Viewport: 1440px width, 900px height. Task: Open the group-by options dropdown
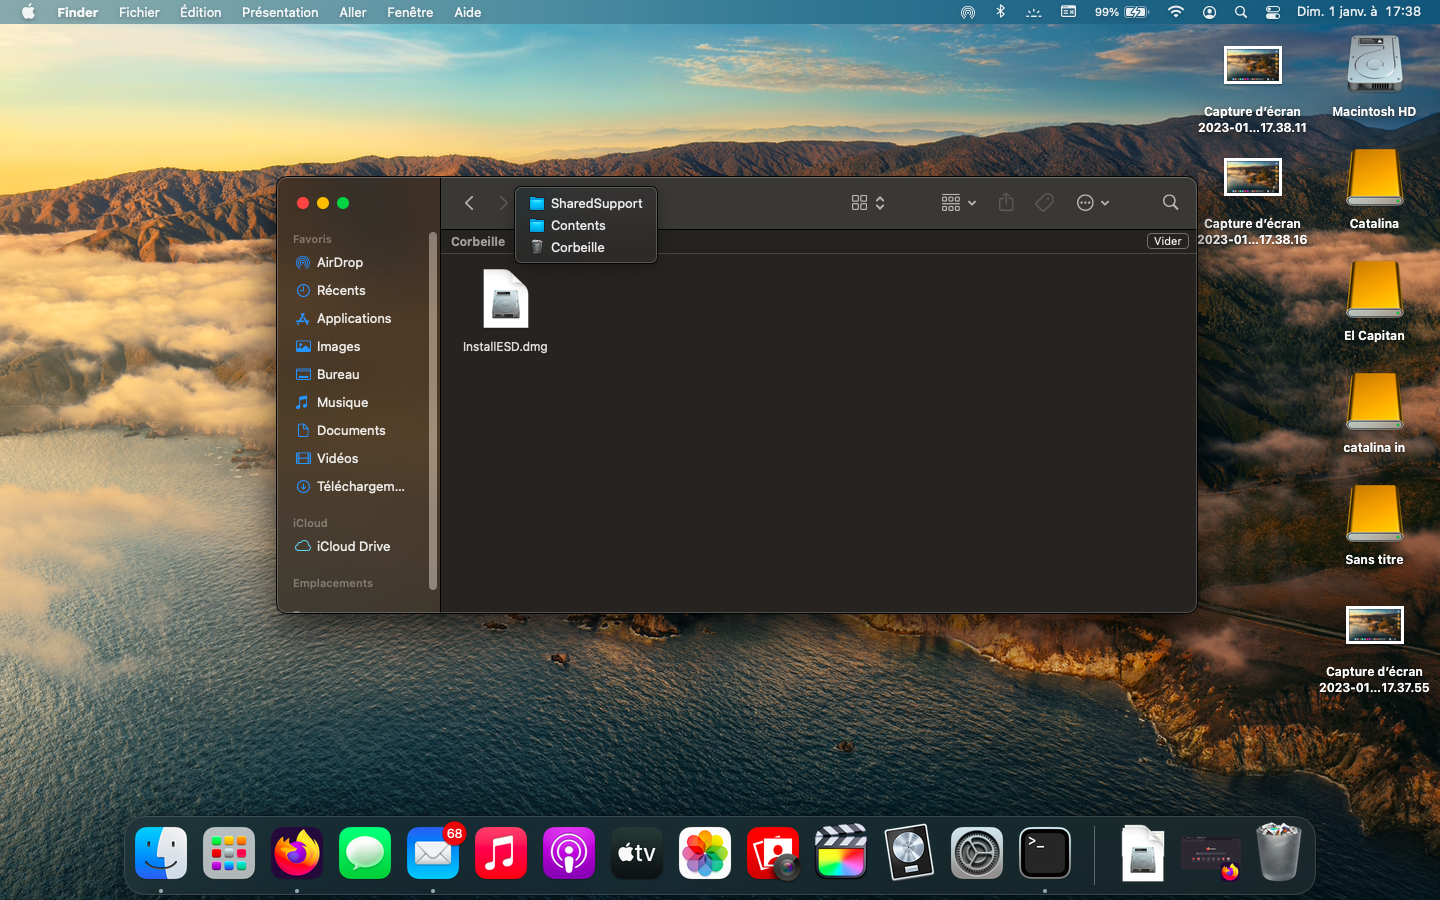(958, 203)
